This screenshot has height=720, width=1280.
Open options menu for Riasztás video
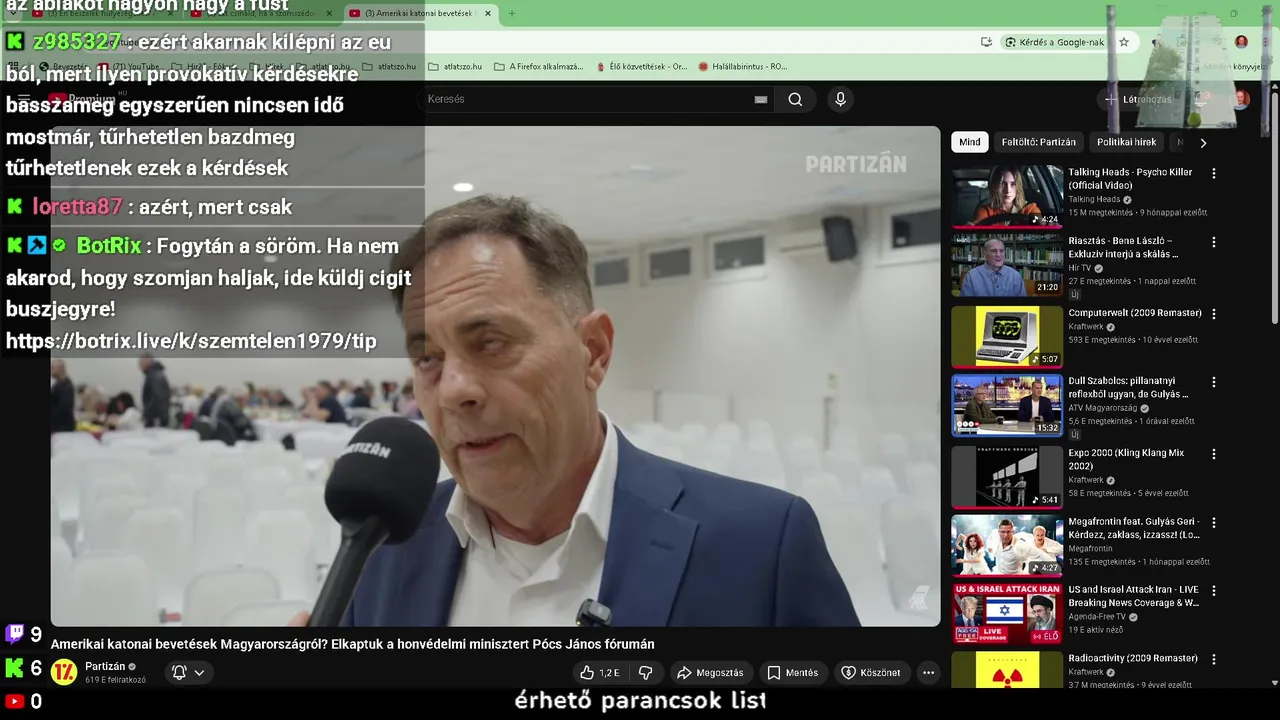click(x=1214, y=242)
